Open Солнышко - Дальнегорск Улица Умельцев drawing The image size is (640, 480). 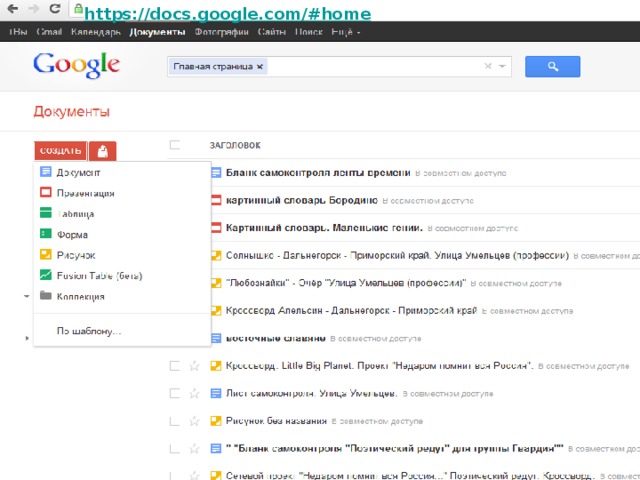coord(397,256)
